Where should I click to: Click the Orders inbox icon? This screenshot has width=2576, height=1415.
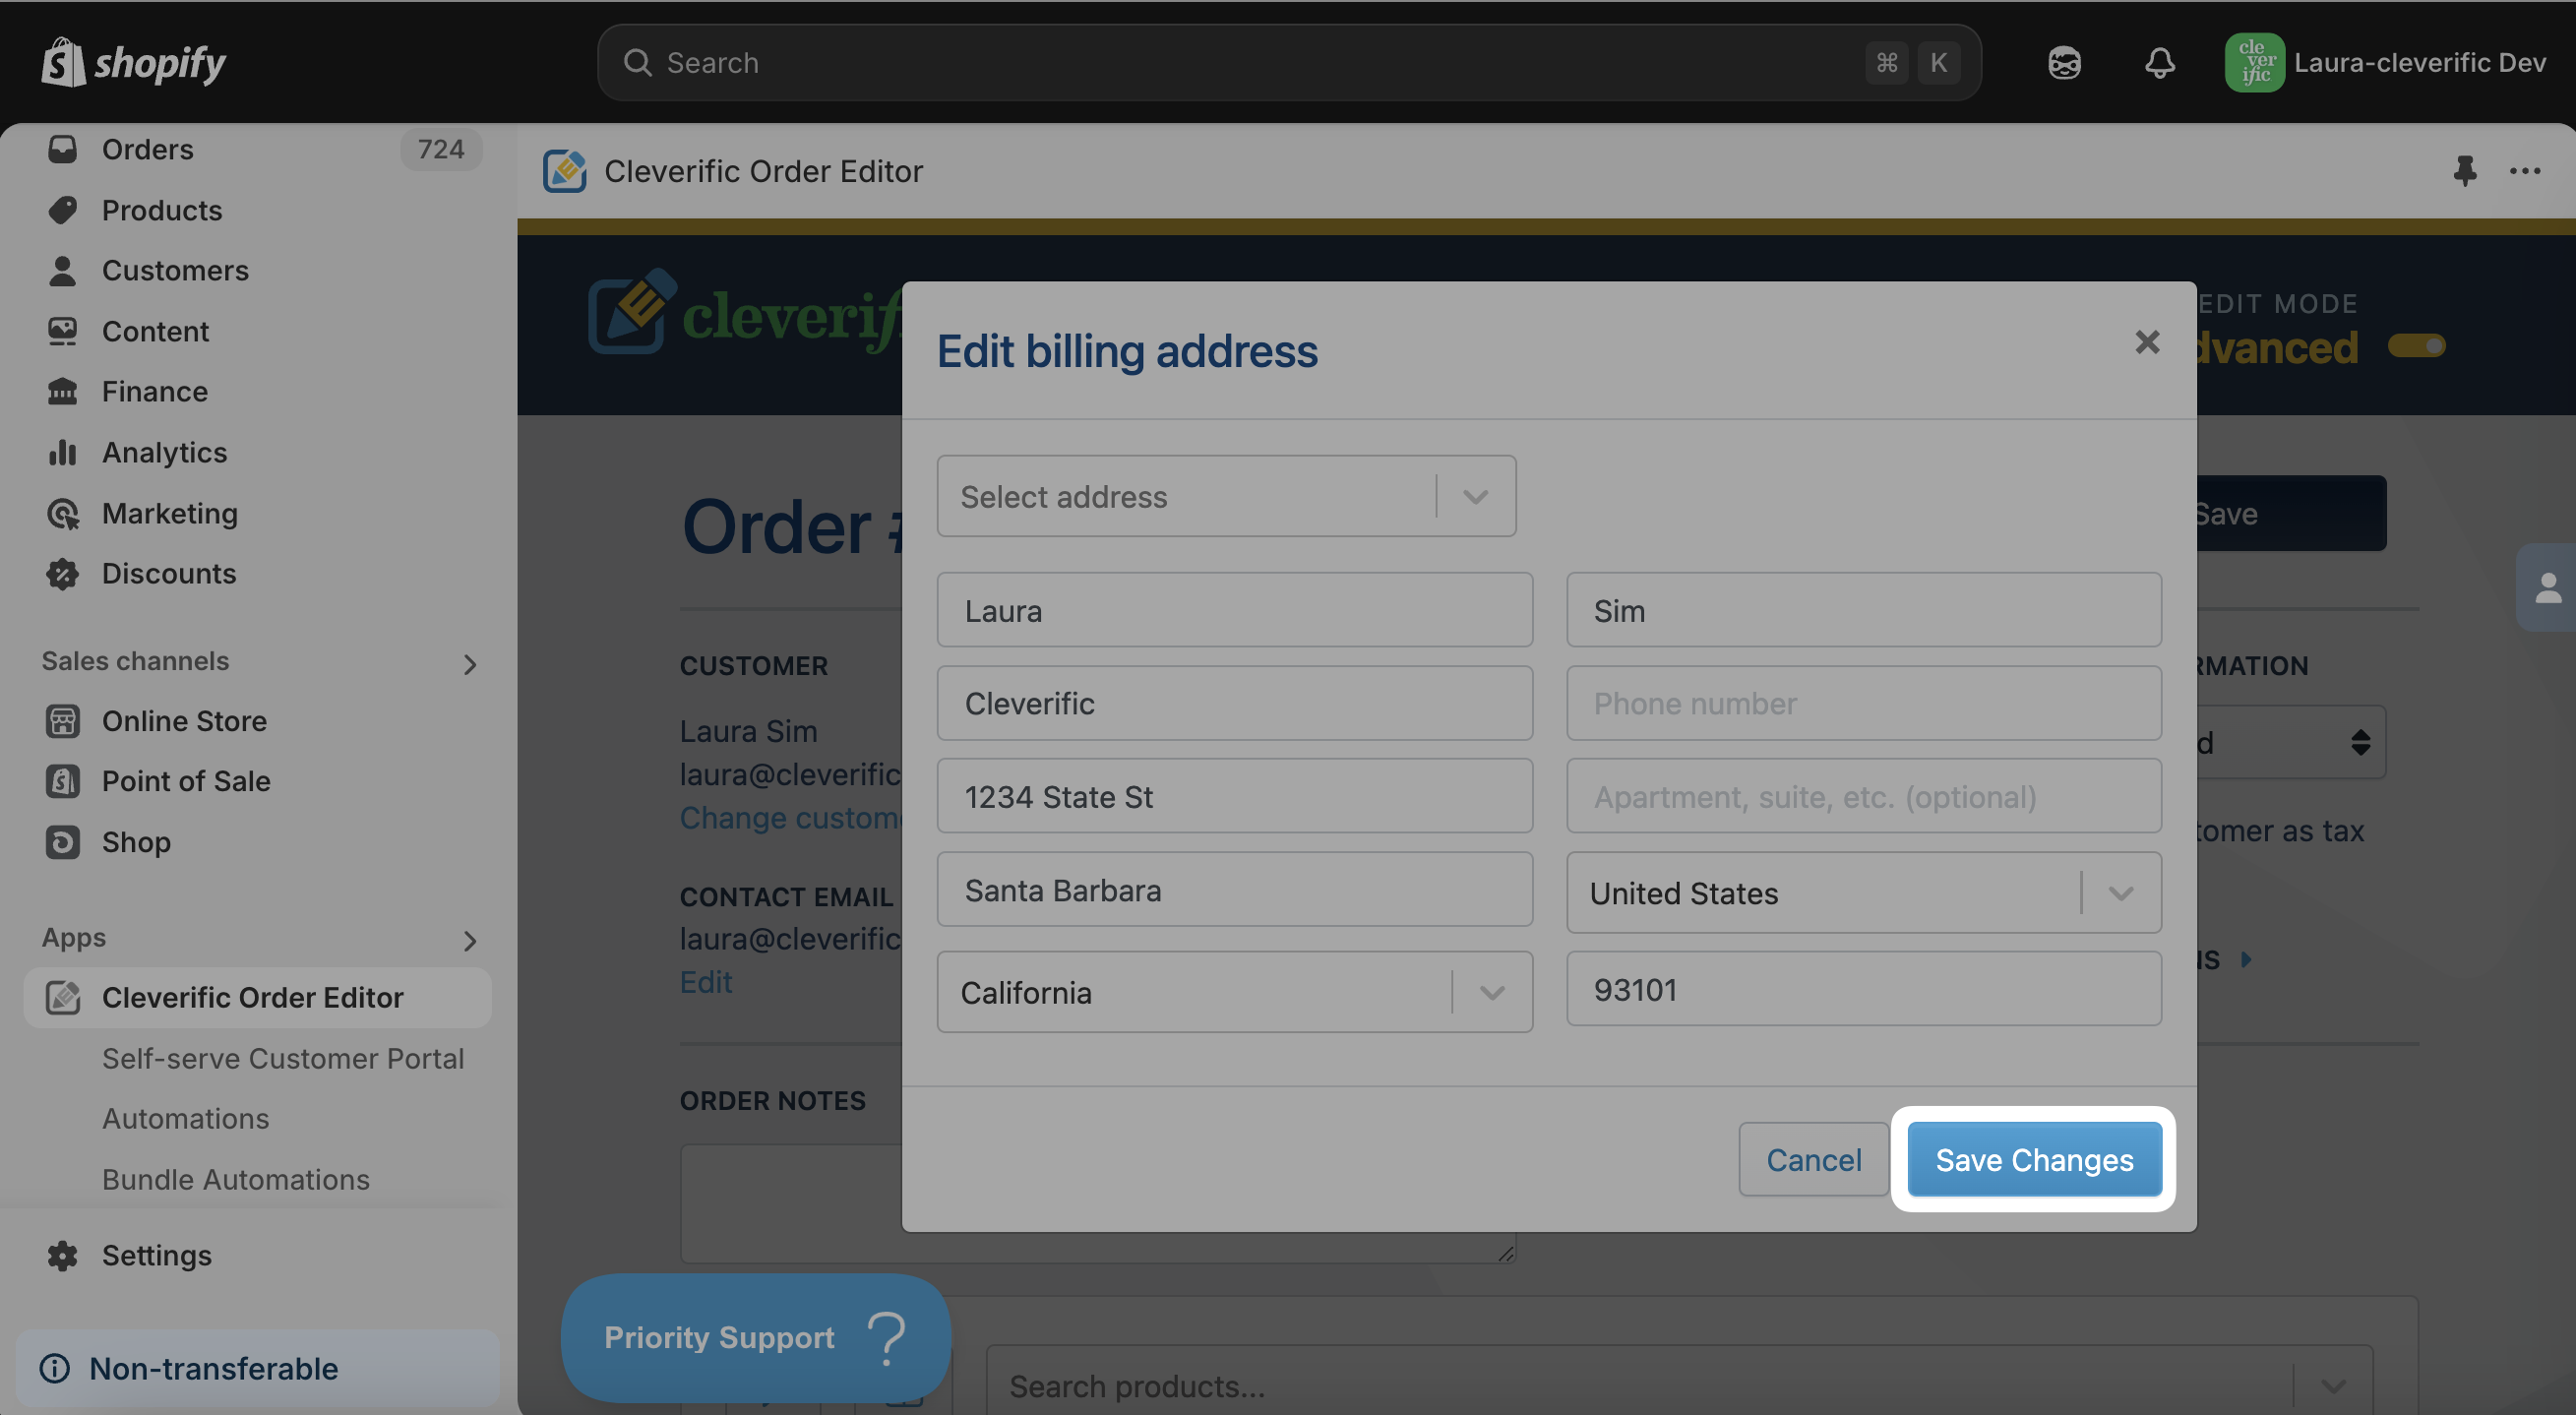pyautogui.click(x=62, y=149)
